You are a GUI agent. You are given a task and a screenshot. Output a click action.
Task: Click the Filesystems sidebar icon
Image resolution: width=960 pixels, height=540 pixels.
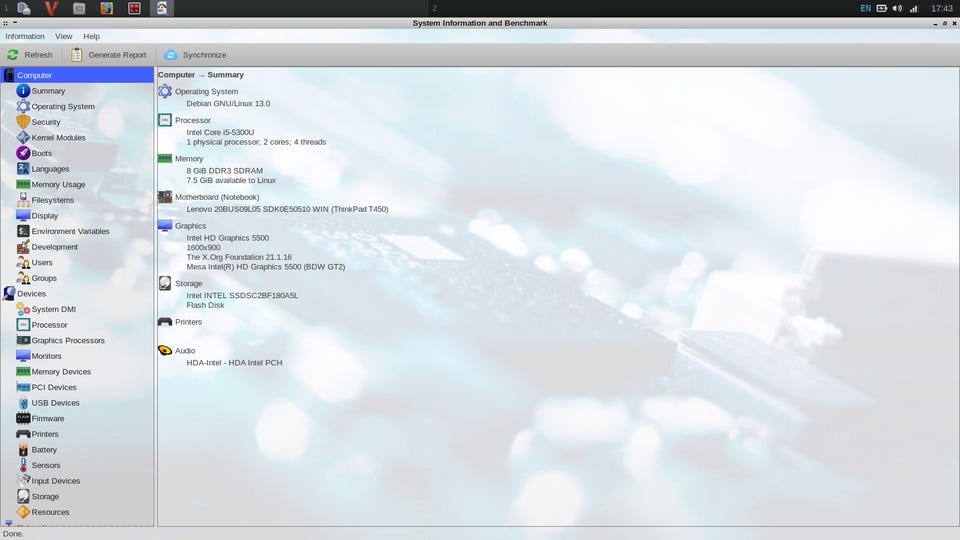[23, 200]
